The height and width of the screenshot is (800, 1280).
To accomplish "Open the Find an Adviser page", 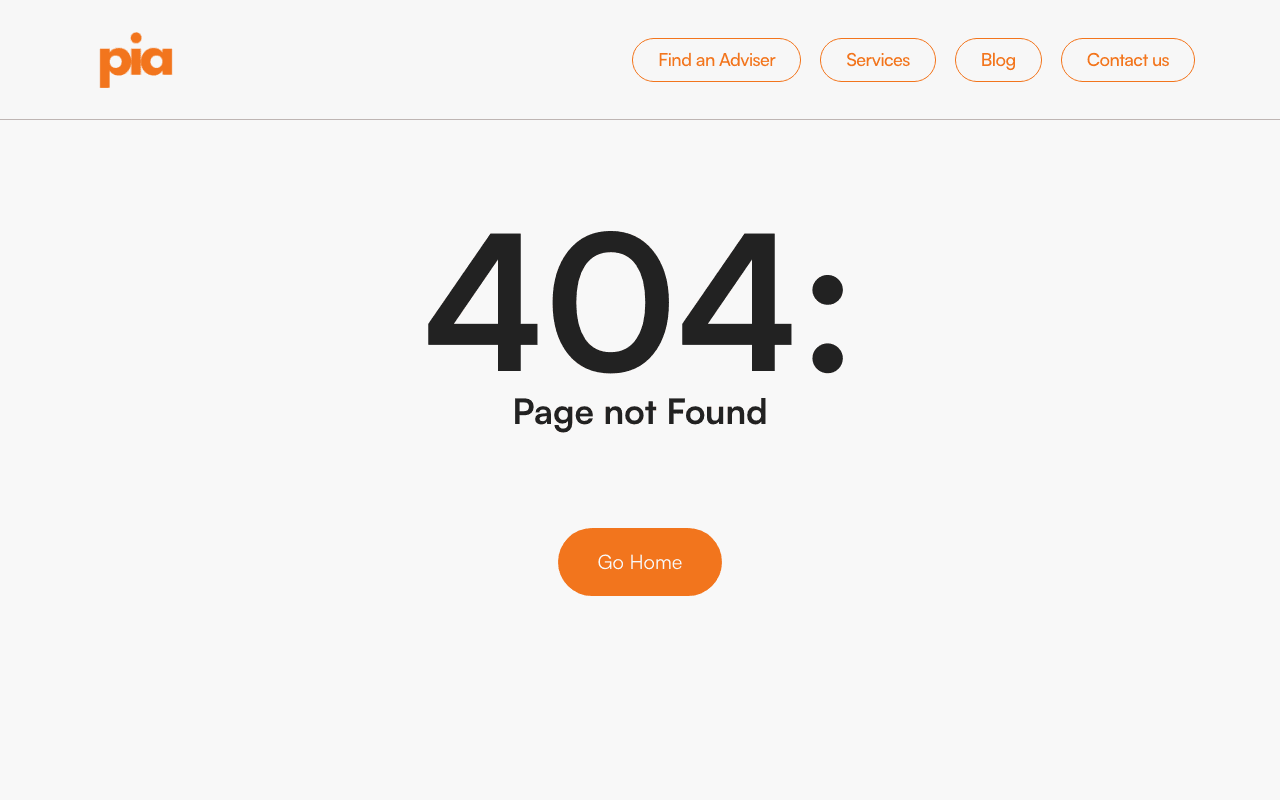I will [716, 60].
